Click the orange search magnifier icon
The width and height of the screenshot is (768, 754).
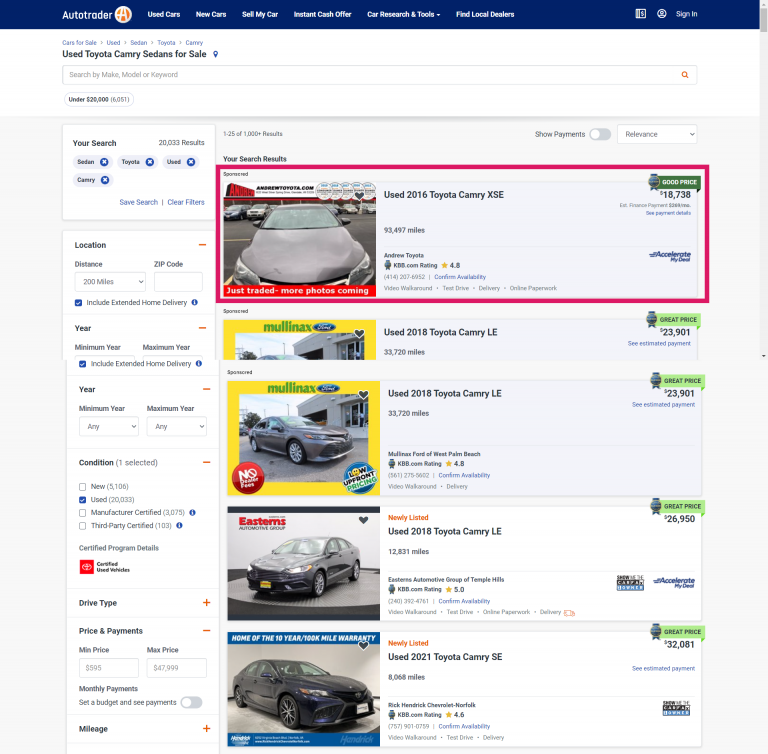(x=685, y=75)
